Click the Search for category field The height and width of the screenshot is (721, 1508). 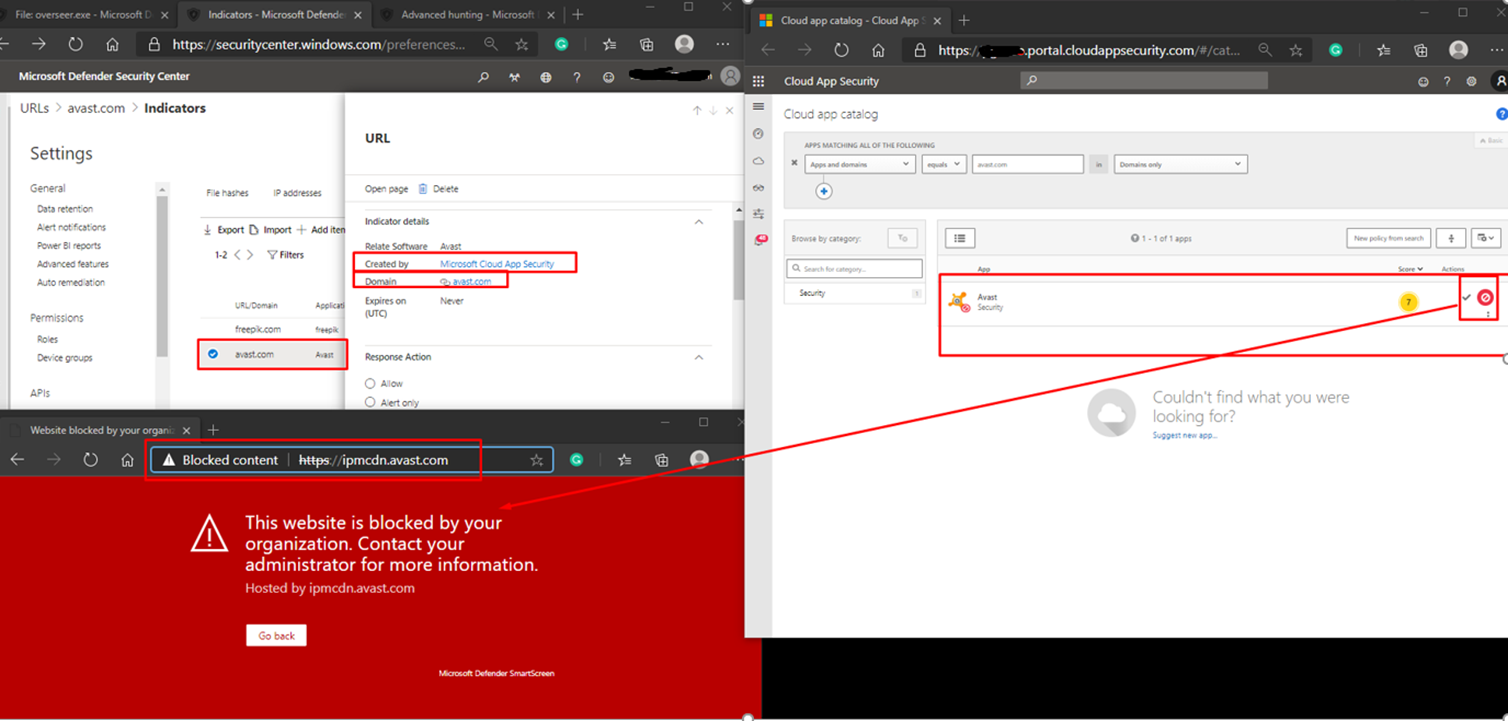pyautogui.click(x=854, y=269)
